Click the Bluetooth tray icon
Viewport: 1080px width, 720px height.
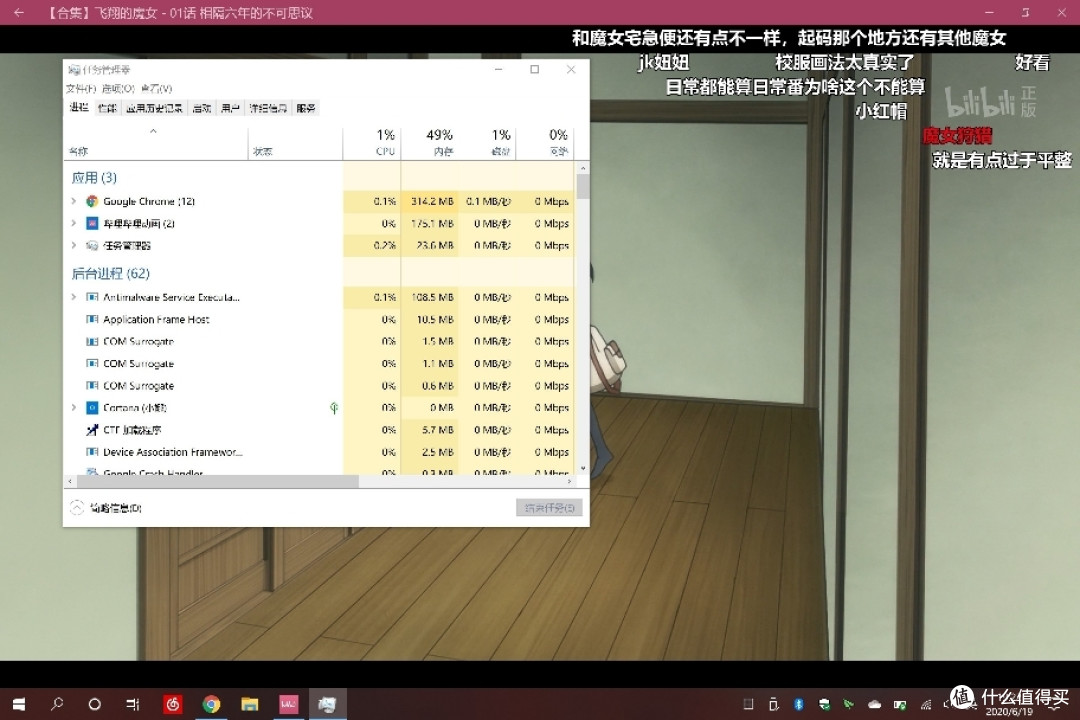click(798, 703)
